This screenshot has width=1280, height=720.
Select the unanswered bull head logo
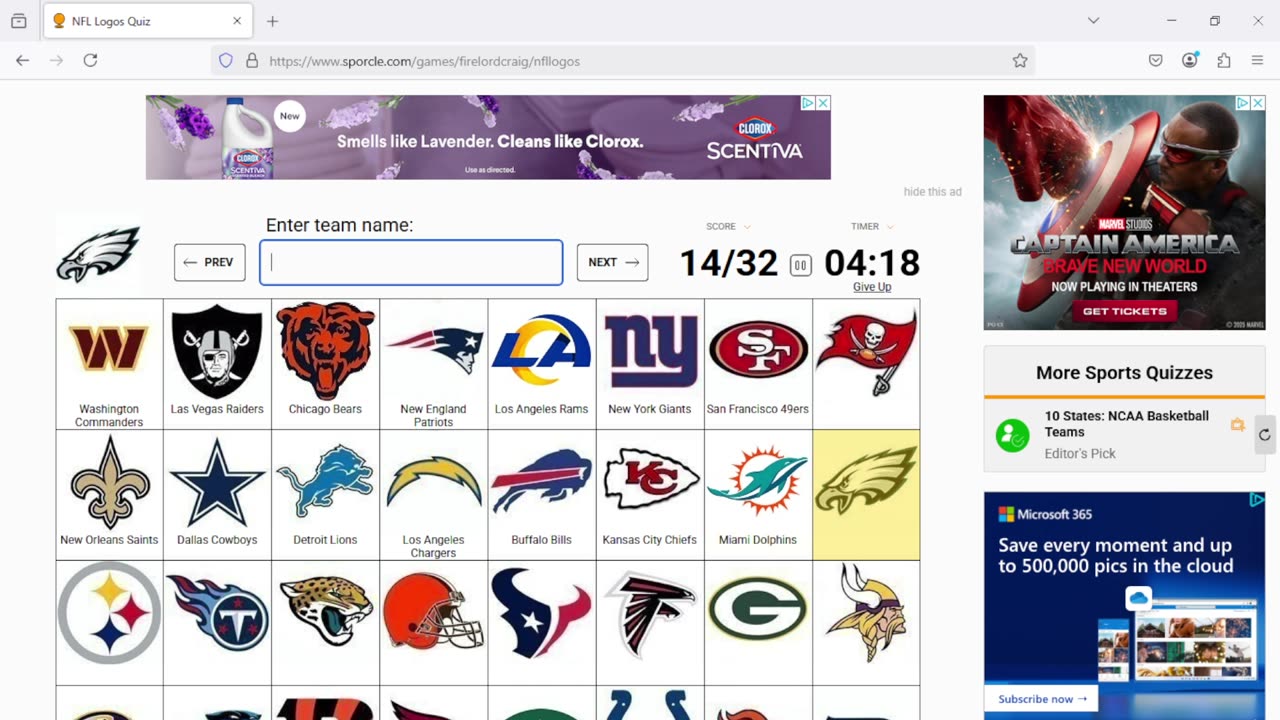point(542,612)
